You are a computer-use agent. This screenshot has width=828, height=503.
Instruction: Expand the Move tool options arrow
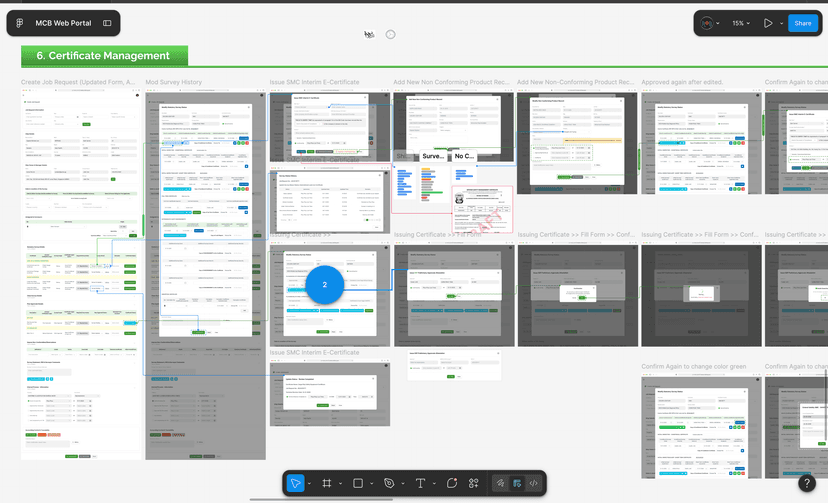[x=309, y=483]
